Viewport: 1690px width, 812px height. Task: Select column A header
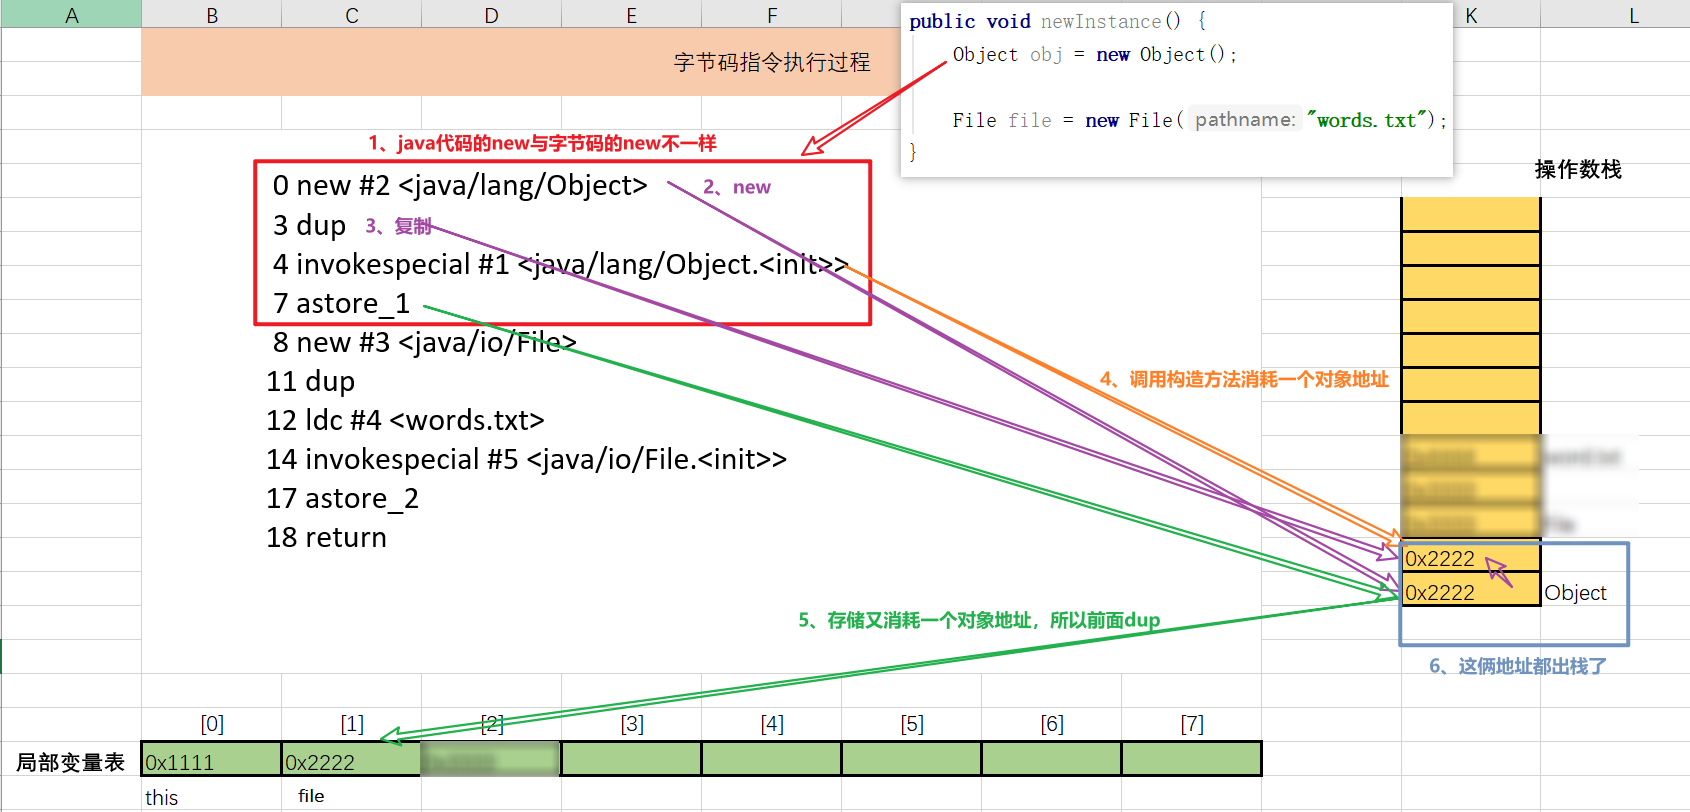point(71,14)
